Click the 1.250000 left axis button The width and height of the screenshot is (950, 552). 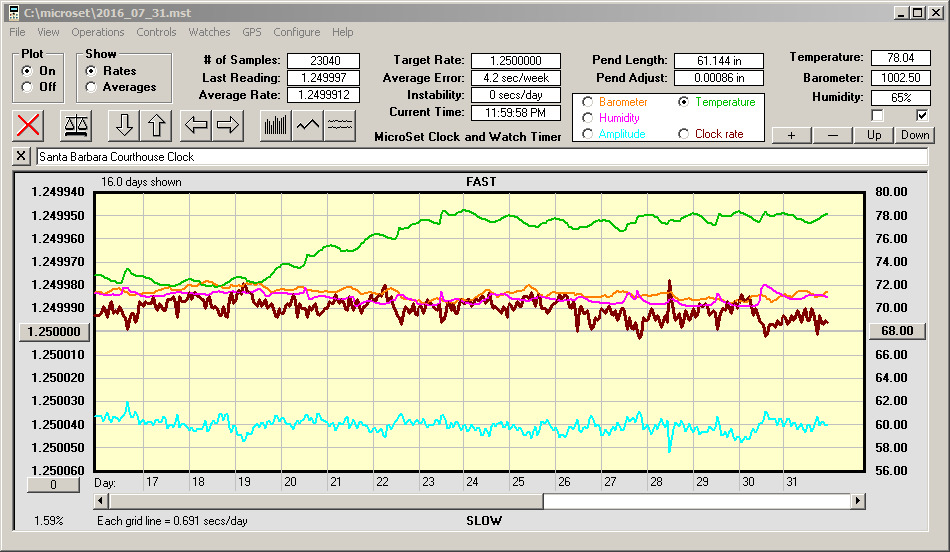(54, 331)
